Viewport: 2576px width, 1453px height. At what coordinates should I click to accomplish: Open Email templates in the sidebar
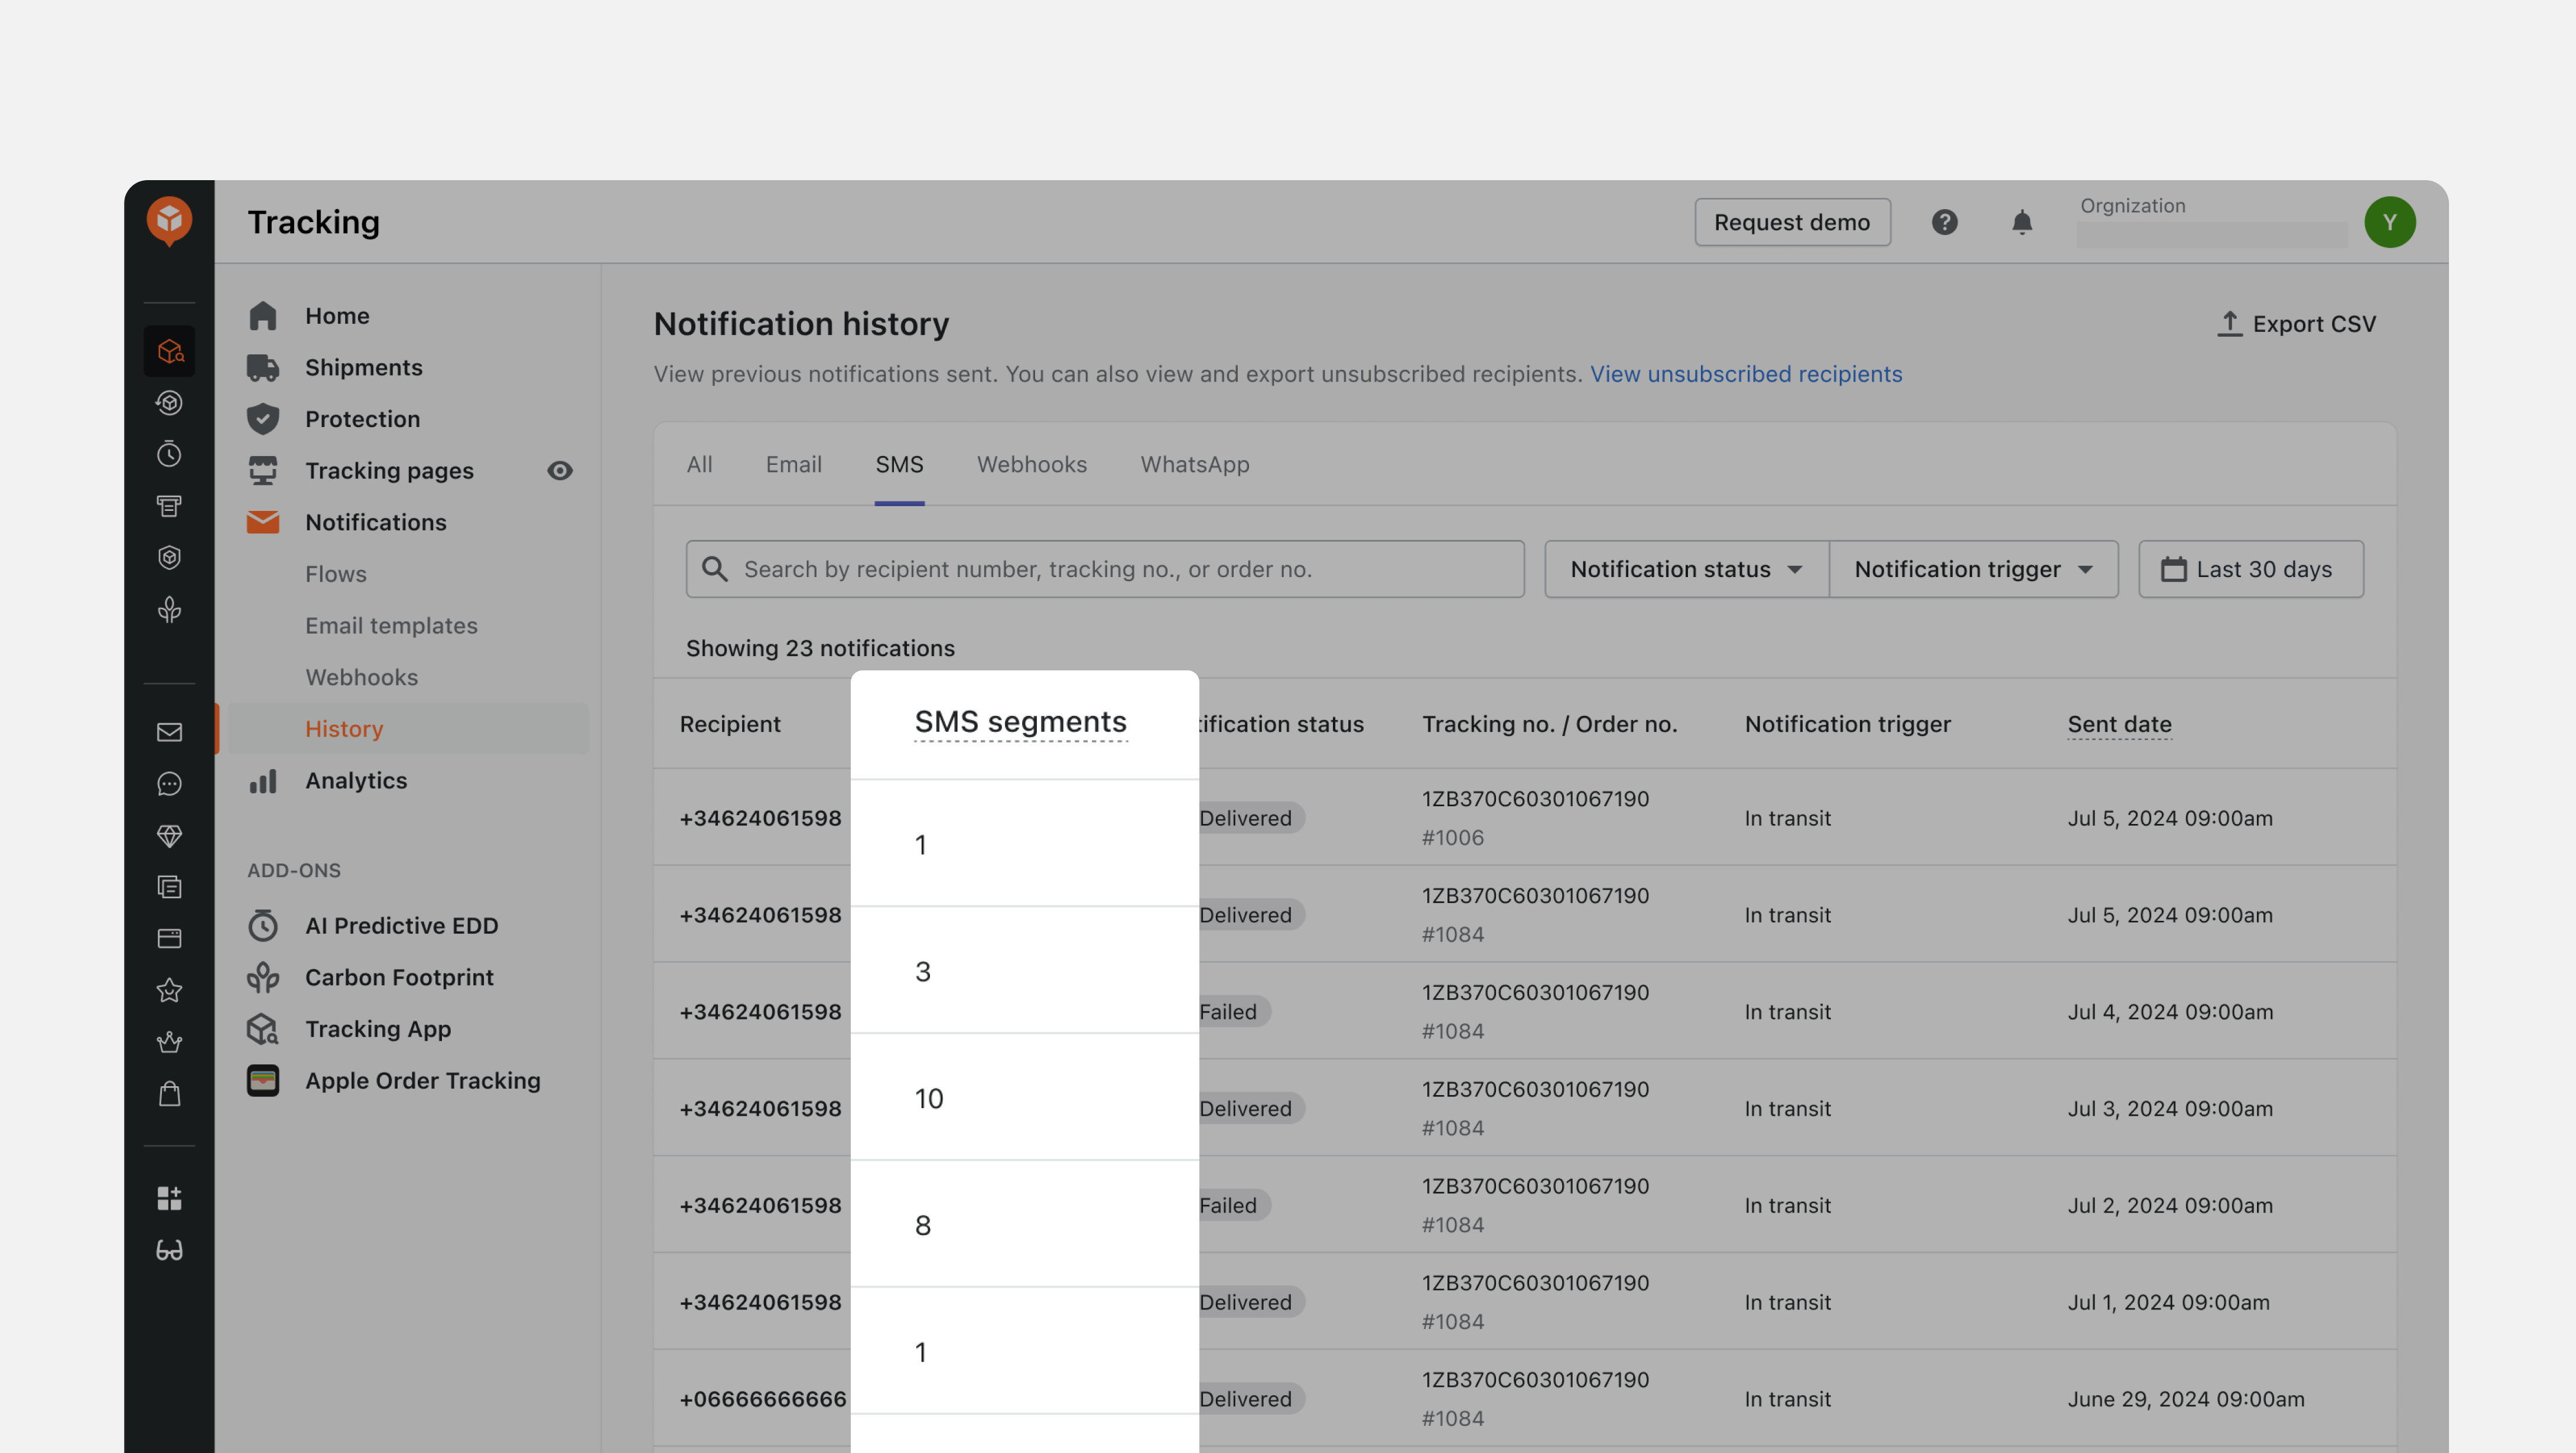click(391, 626)
